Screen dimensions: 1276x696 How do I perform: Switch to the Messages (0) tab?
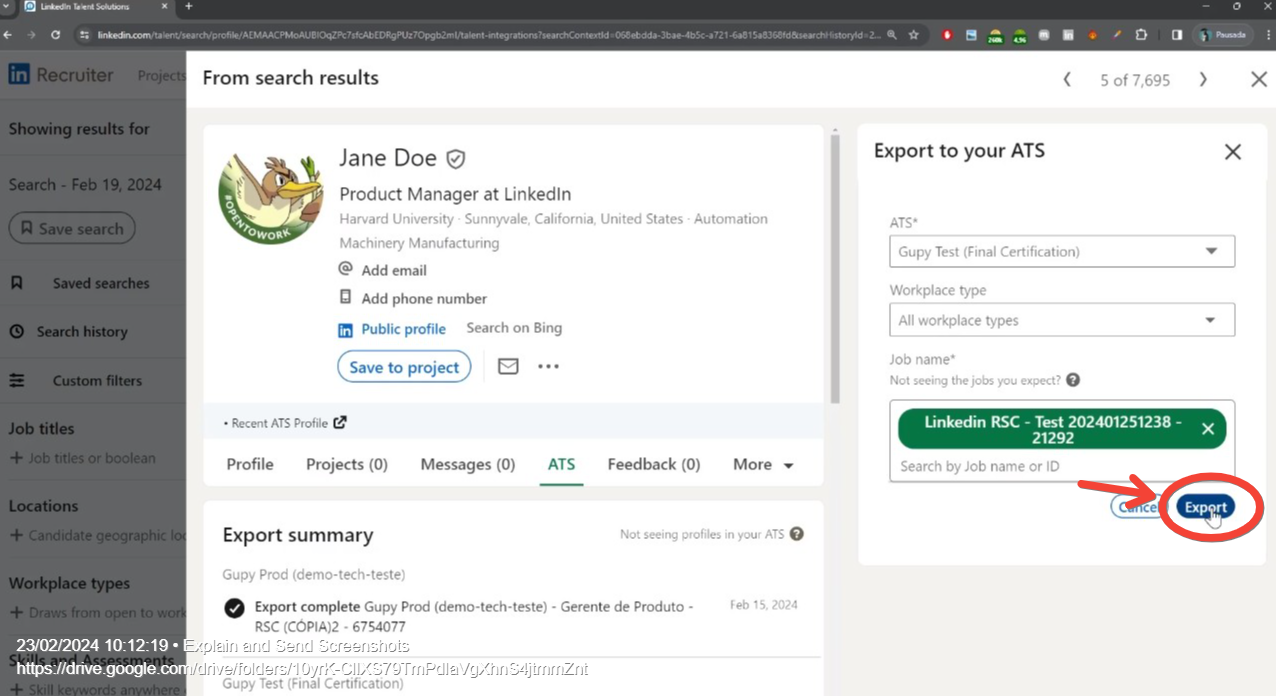(x=468, y=464)
